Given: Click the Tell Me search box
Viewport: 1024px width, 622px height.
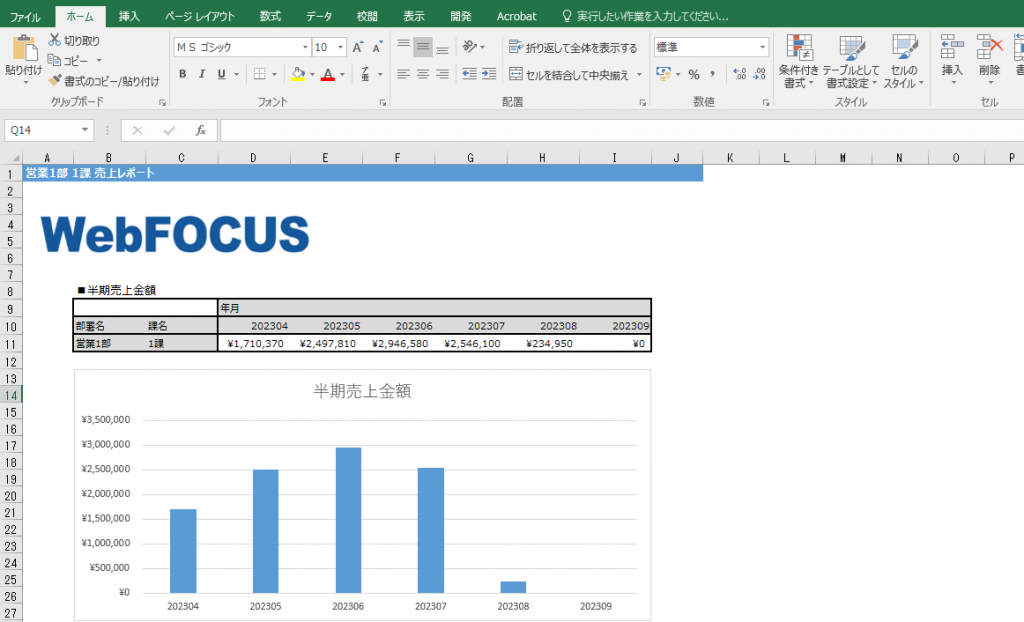Looking at the screenshot, I should tap(645, 16).
